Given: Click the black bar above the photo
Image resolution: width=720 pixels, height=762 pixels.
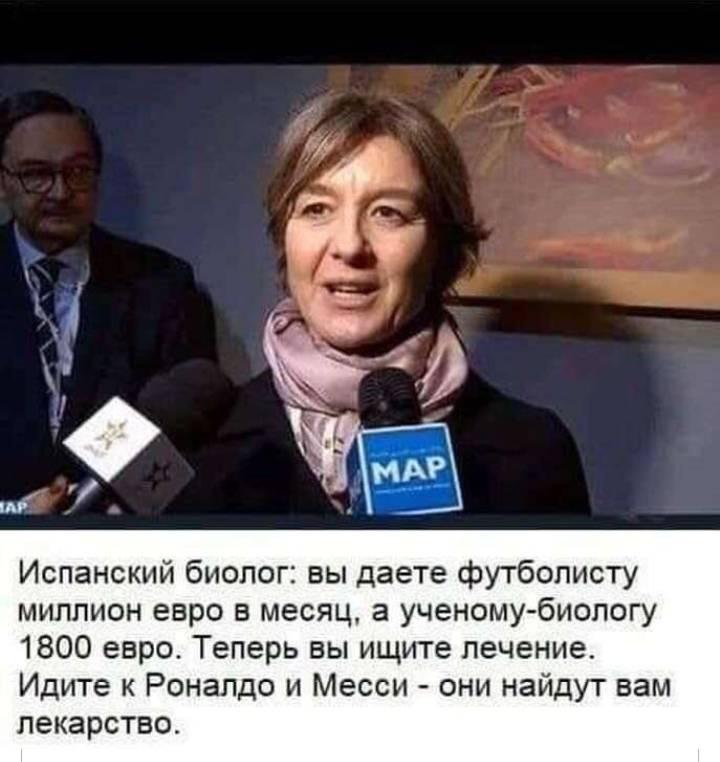Looking at the screenshot, I should pos(360,31).
